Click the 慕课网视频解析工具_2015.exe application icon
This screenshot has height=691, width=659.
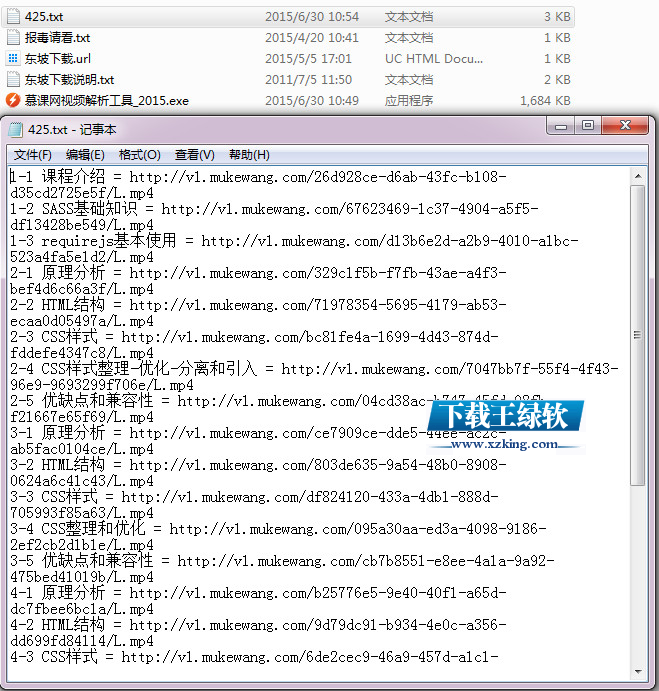pos(13,100)
